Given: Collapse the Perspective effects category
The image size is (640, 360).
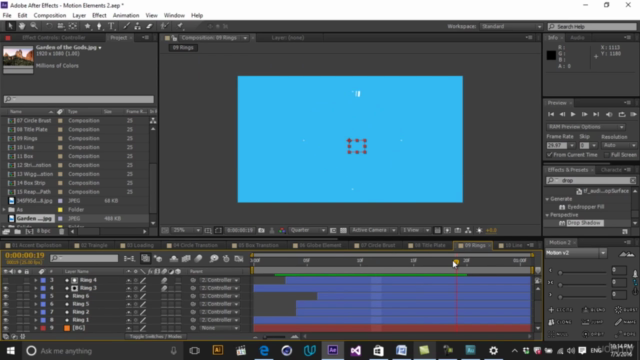Looking at the screenshot, I should tap(548, 215).
